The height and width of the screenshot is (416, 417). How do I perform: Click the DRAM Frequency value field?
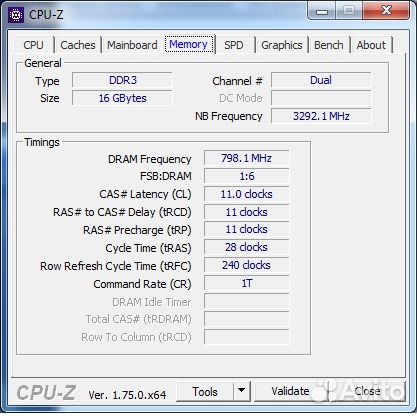[247, 158]
